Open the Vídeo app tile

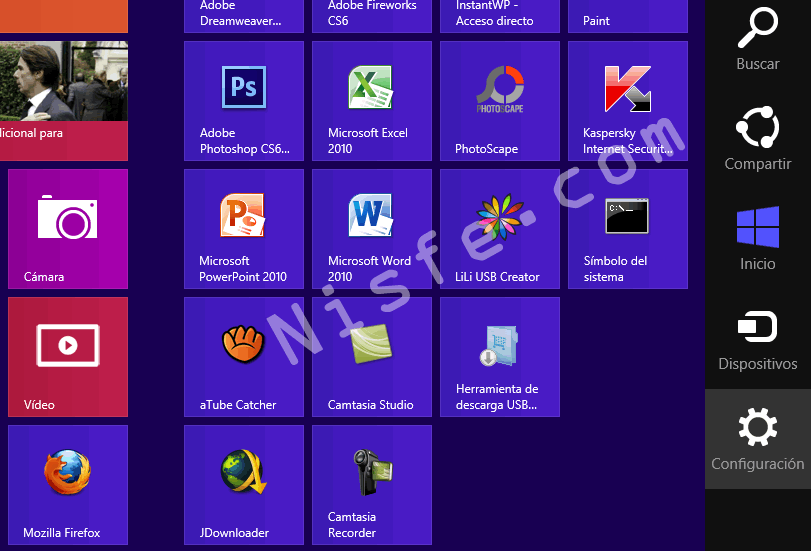68,357
